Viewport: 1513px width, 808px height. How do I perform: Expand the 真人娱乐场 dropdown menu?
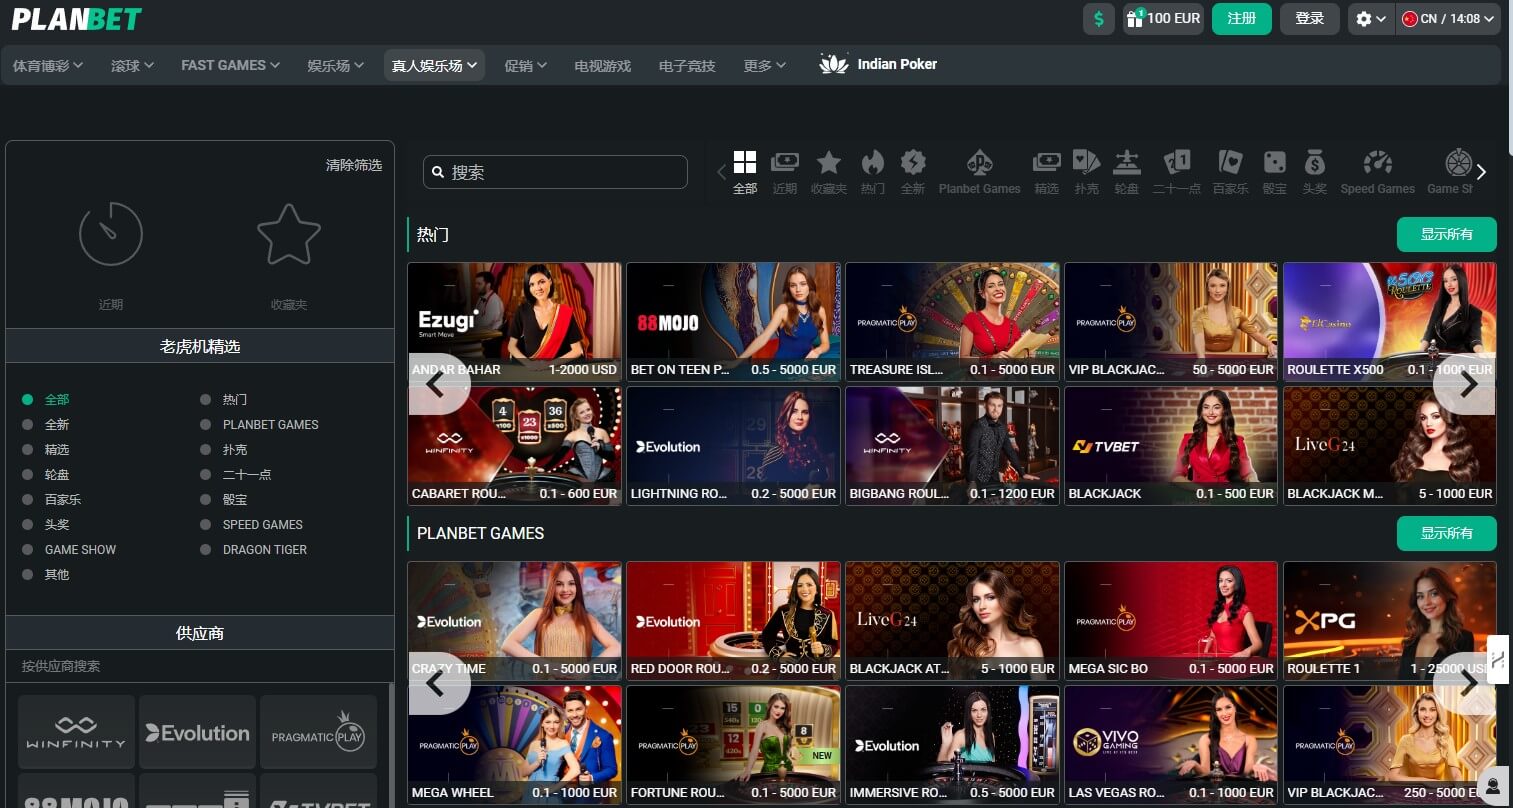tap(434, 65)
